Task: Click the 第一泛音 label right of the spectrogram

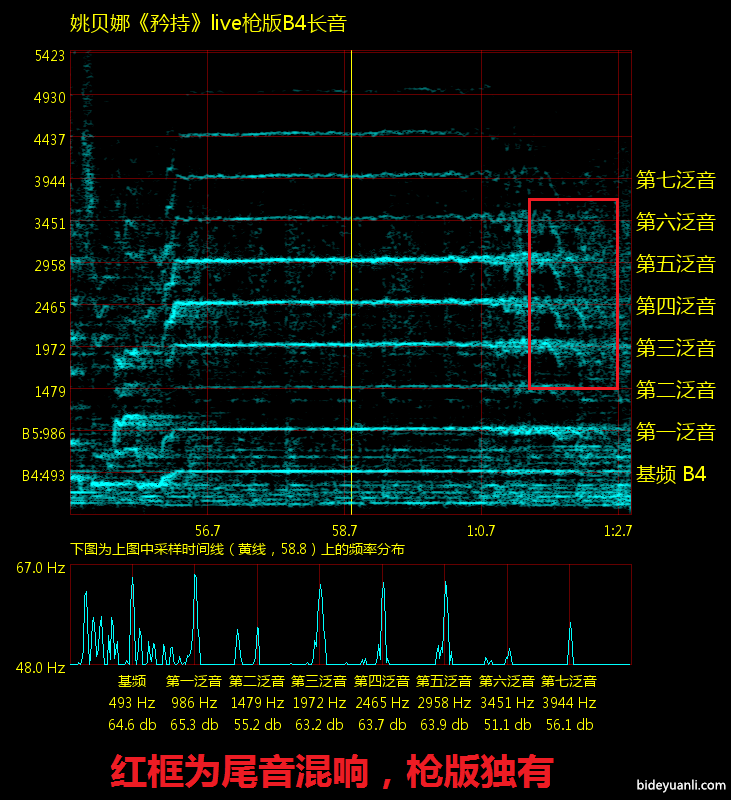Action: (676, 433)
